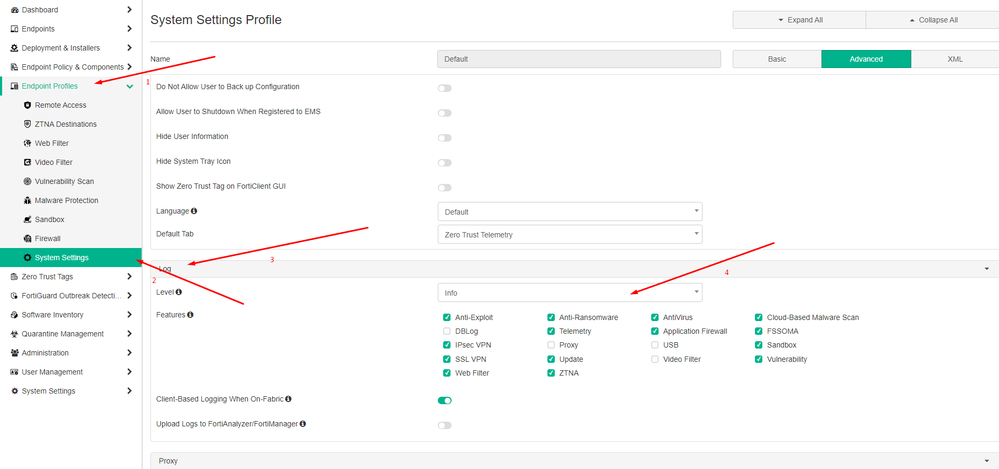The height and width of the screenshot is (469, 999).
Task: Disable Client-Based Logging When On-Fabric
Action: click(444, 400)
